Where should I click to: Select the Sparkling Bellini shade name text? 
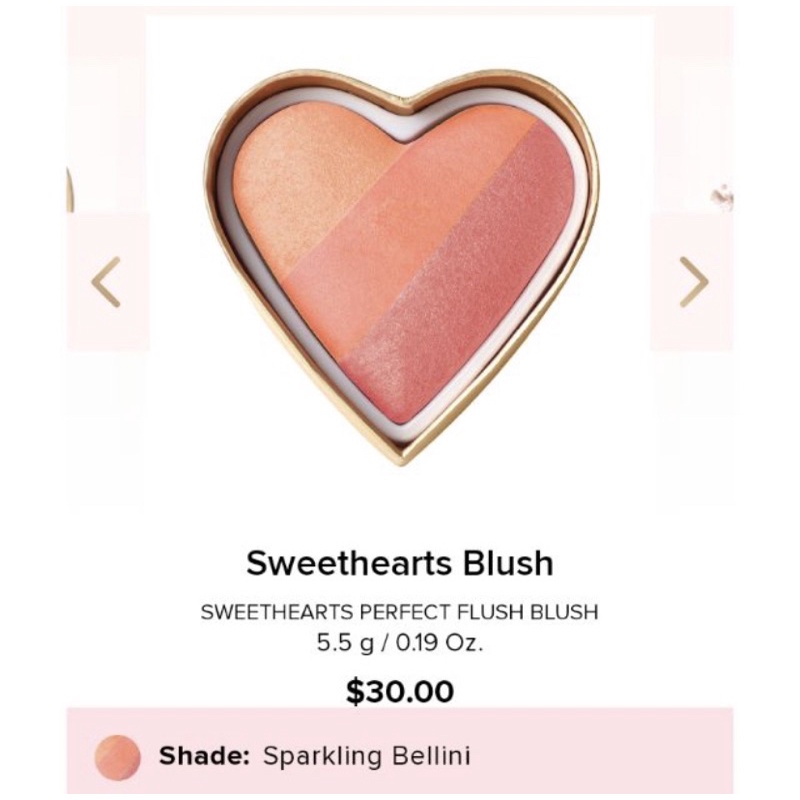coord(366,756)
